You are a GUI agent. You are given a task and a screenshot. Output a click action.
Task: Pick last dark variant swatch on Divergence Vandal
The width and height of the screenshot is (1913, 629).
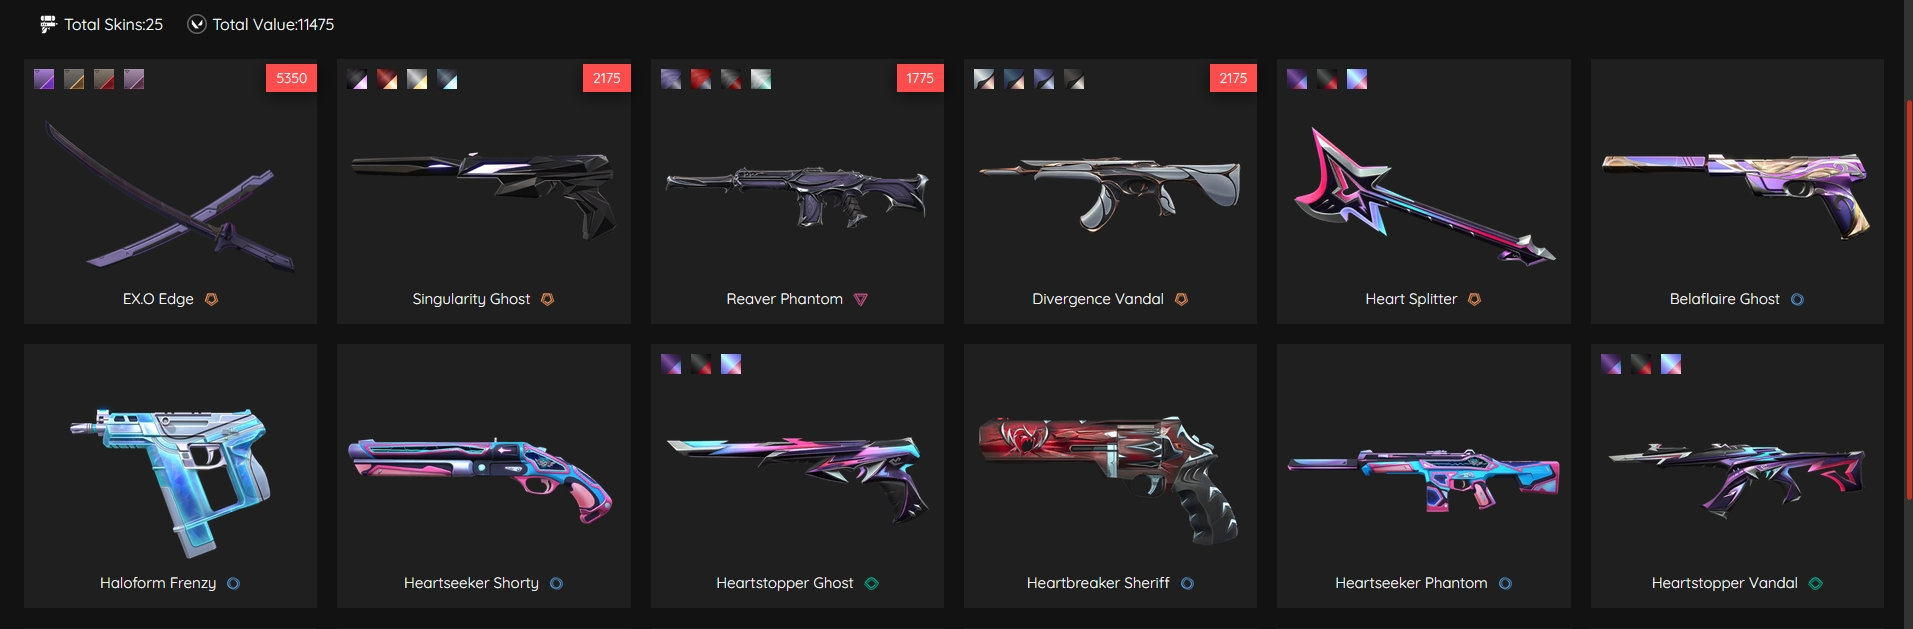[x=1074, y=79]
